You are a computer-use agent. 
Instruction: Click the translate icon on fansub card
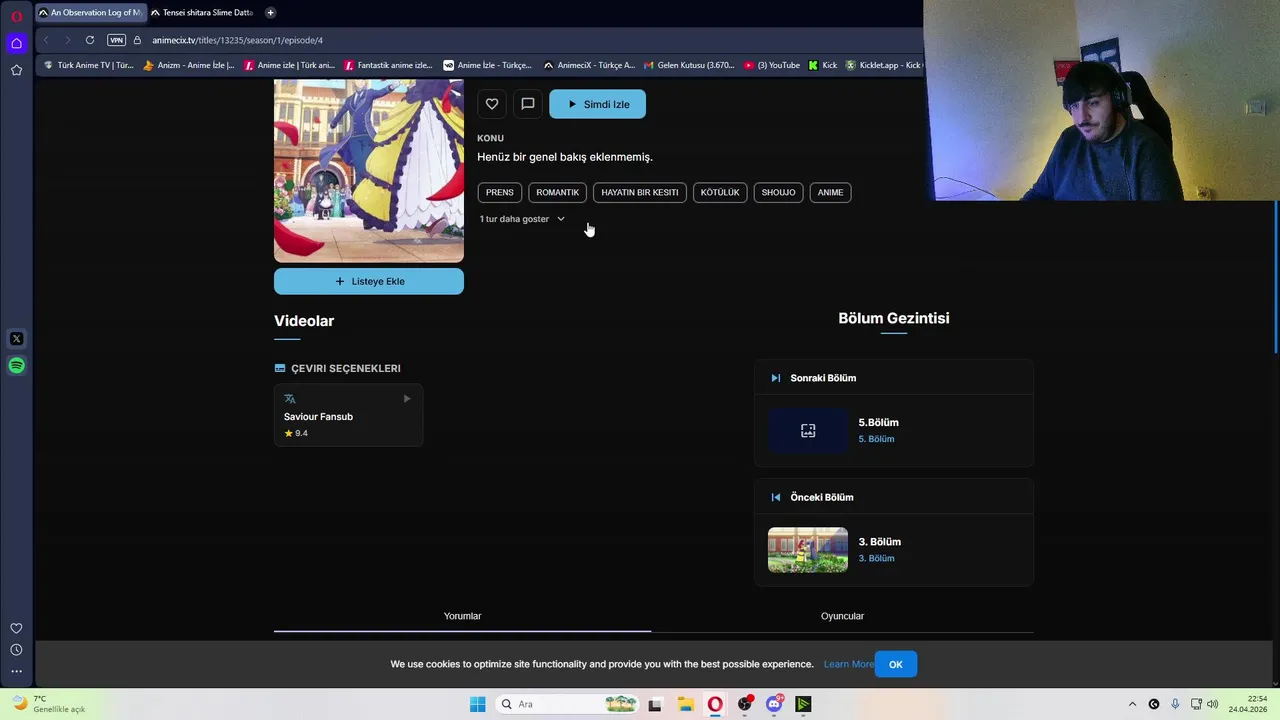(x=290, y=399)
